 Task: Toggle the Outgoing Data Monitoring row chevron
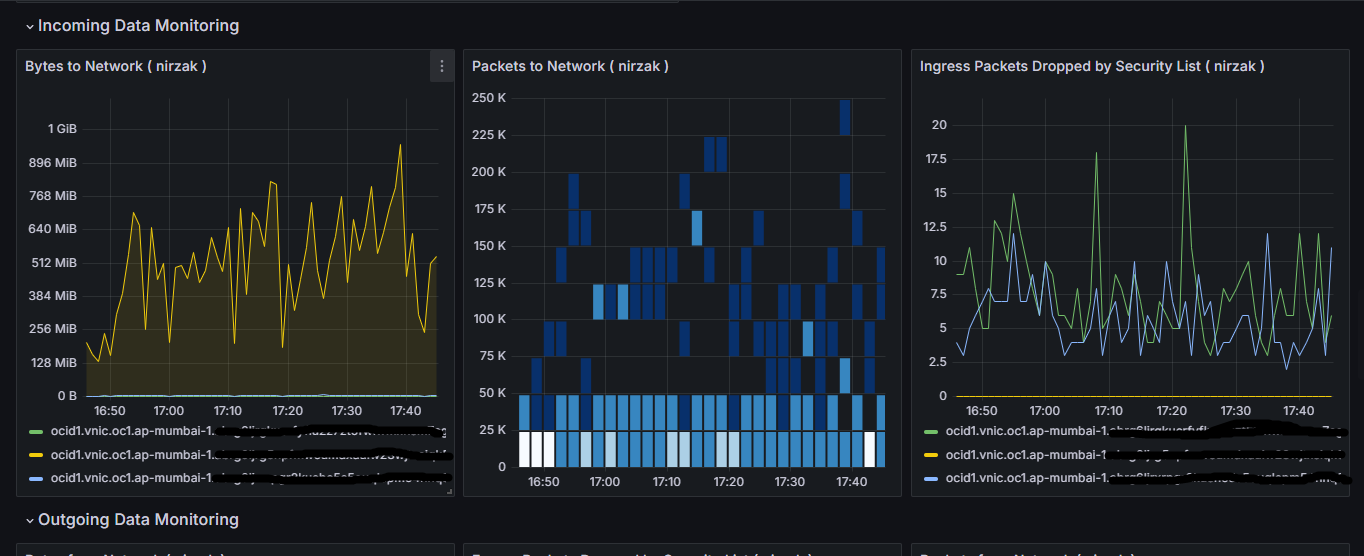(x=29, y=520)
